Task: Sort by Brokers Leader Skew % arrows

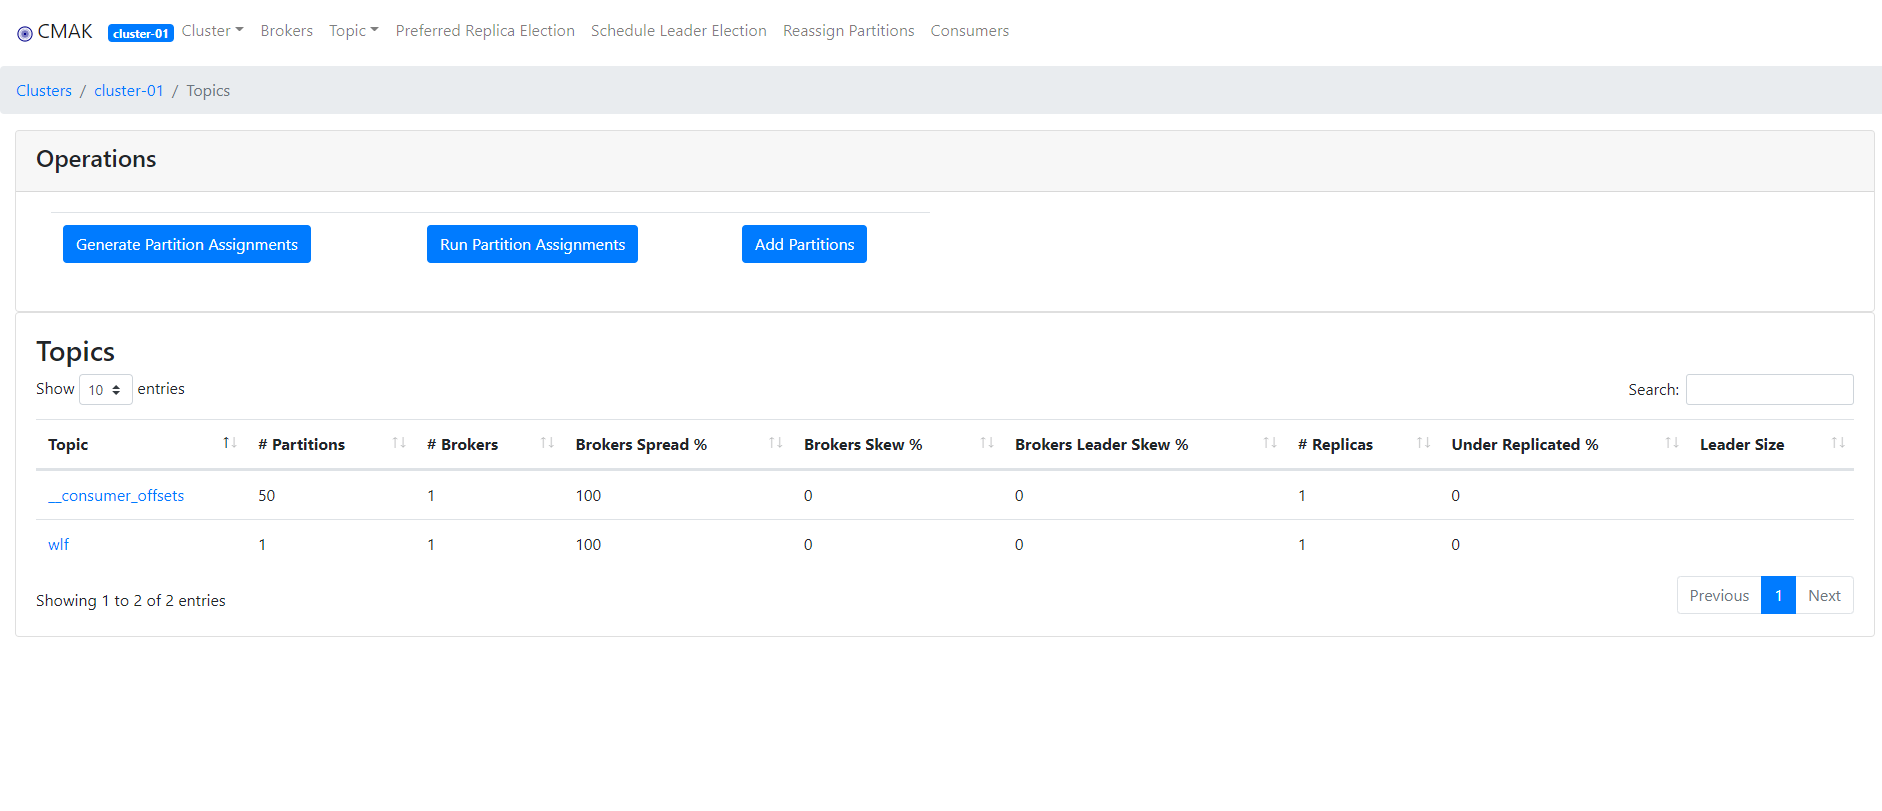Action: click(1270, 443)
